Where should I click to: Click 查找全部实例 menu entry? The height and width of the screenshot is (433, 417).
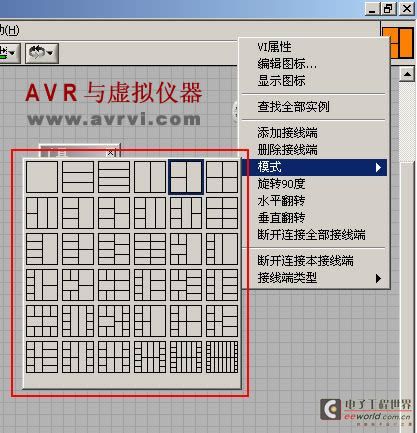293,107
